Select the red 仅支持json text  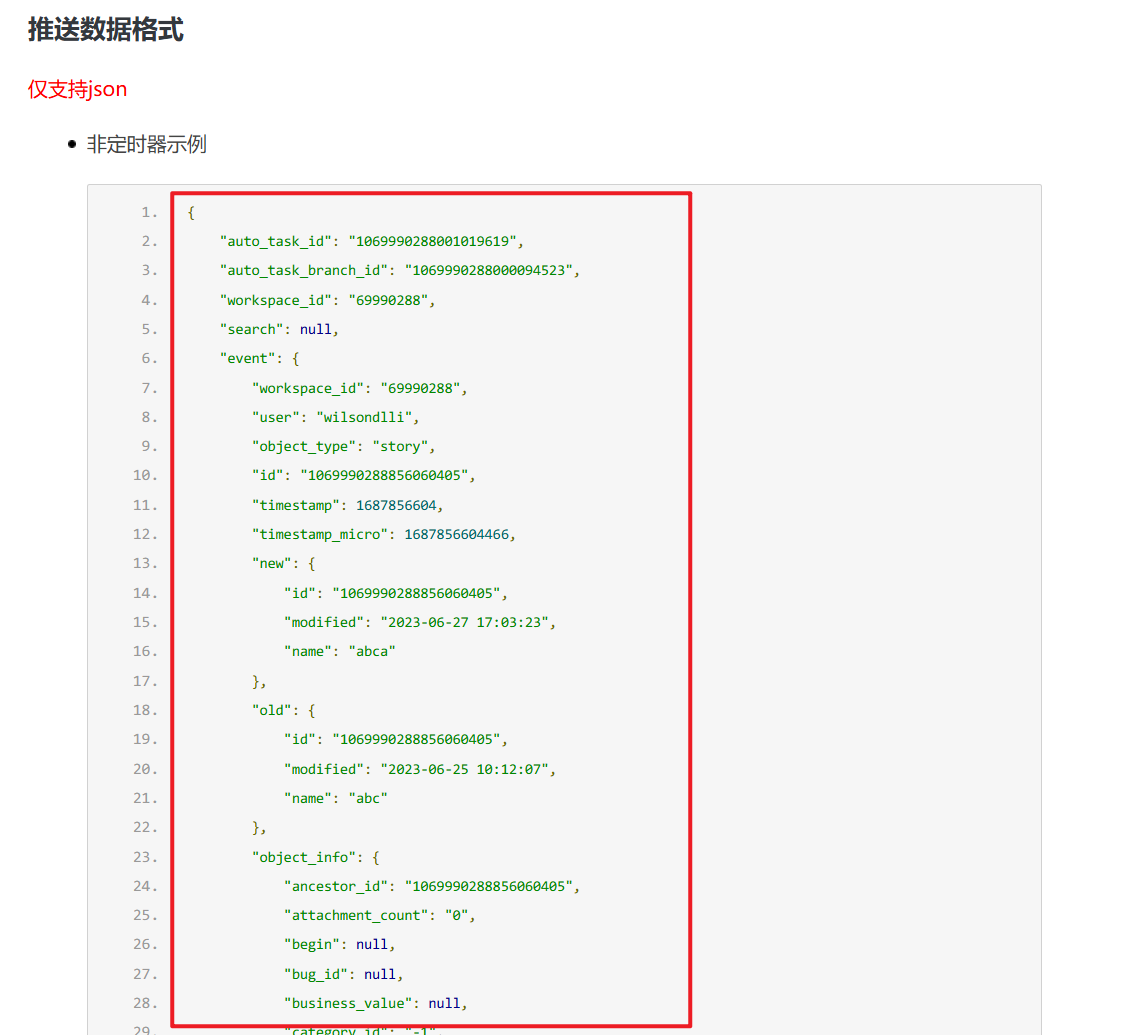click(77, 89)
